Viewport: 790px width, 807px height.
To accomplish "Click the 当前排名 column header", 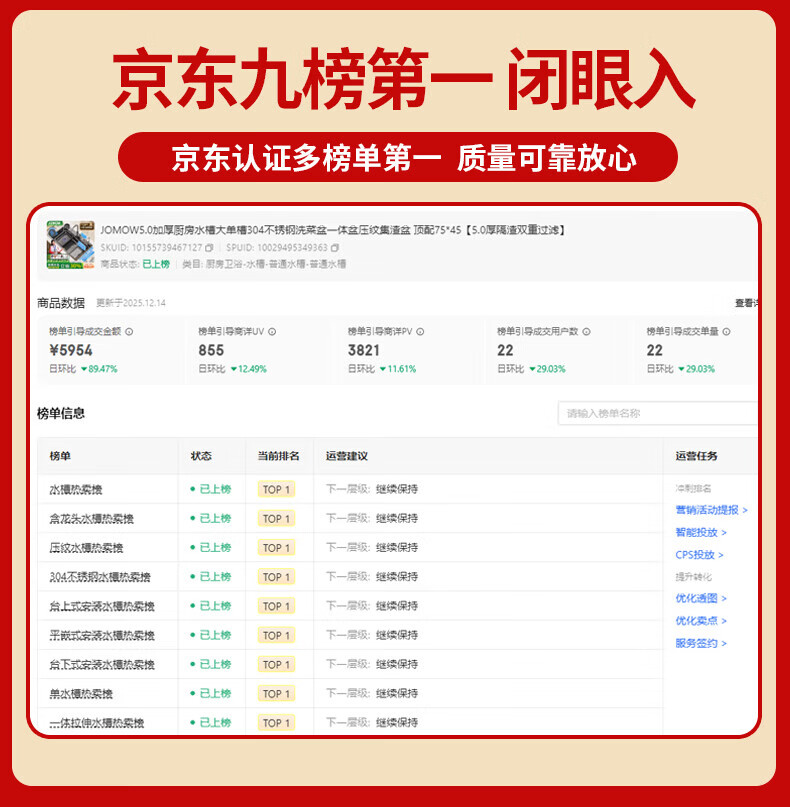I will click(x=278, y=456).
